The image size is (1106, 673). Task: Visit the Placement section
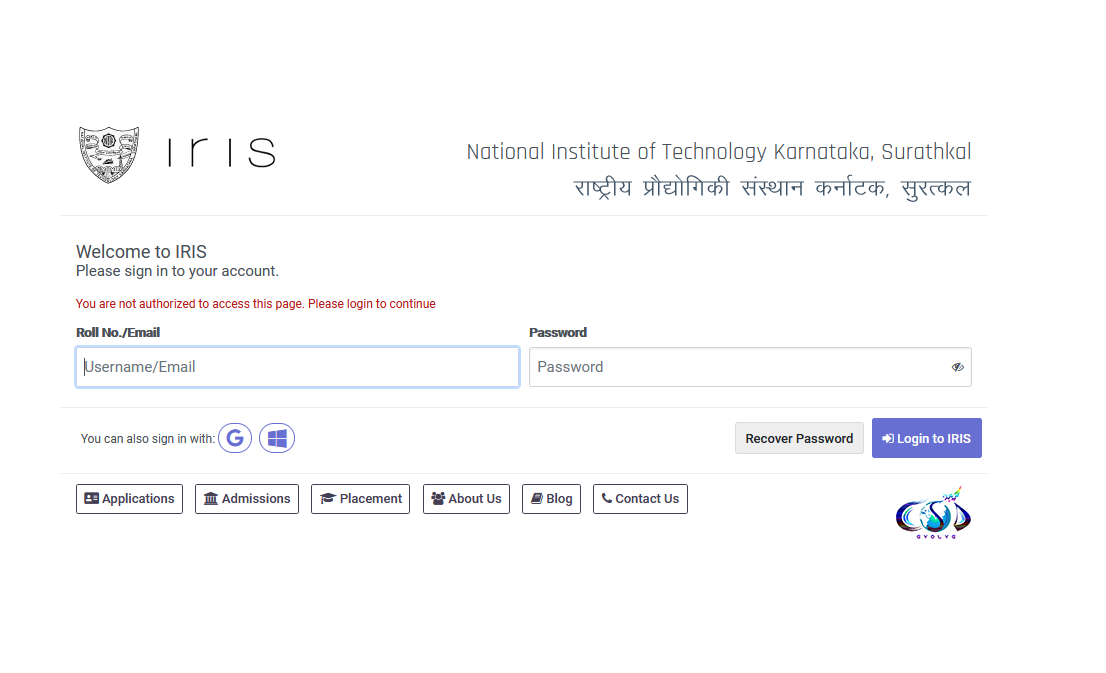point(360,498)
